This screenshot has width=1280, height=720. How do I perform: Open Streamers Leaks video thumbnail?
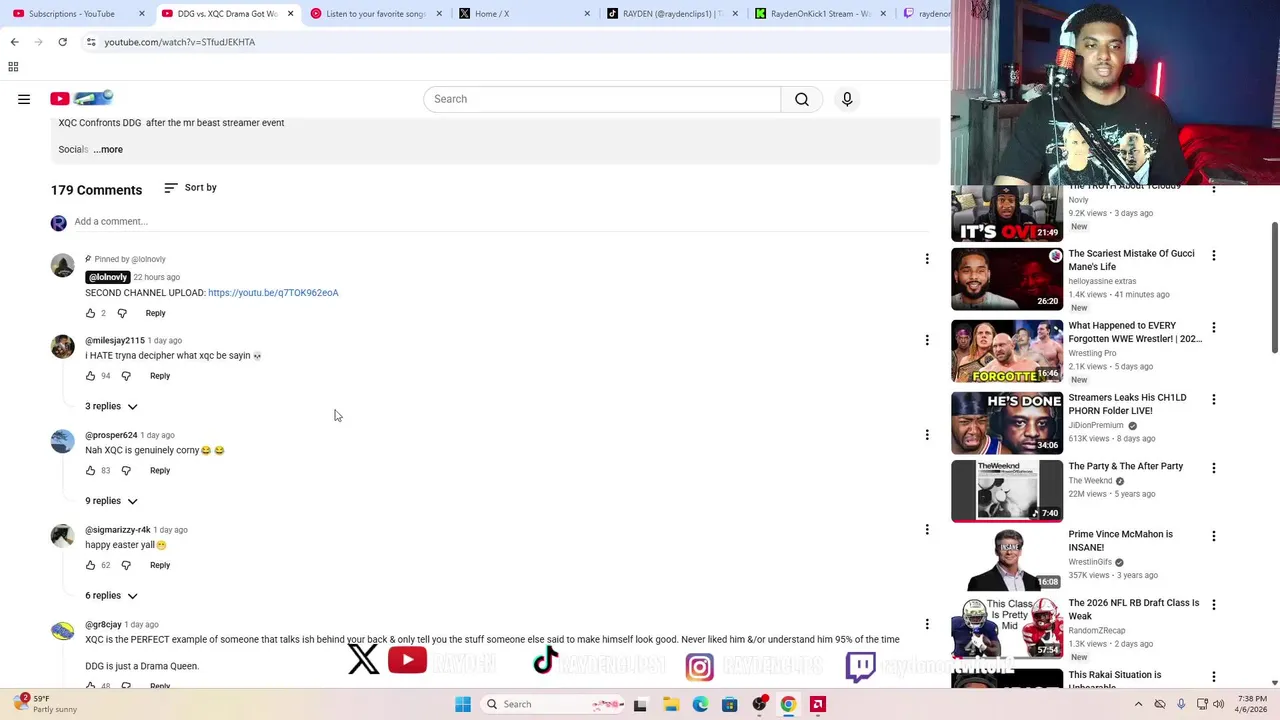(1007, 423)
